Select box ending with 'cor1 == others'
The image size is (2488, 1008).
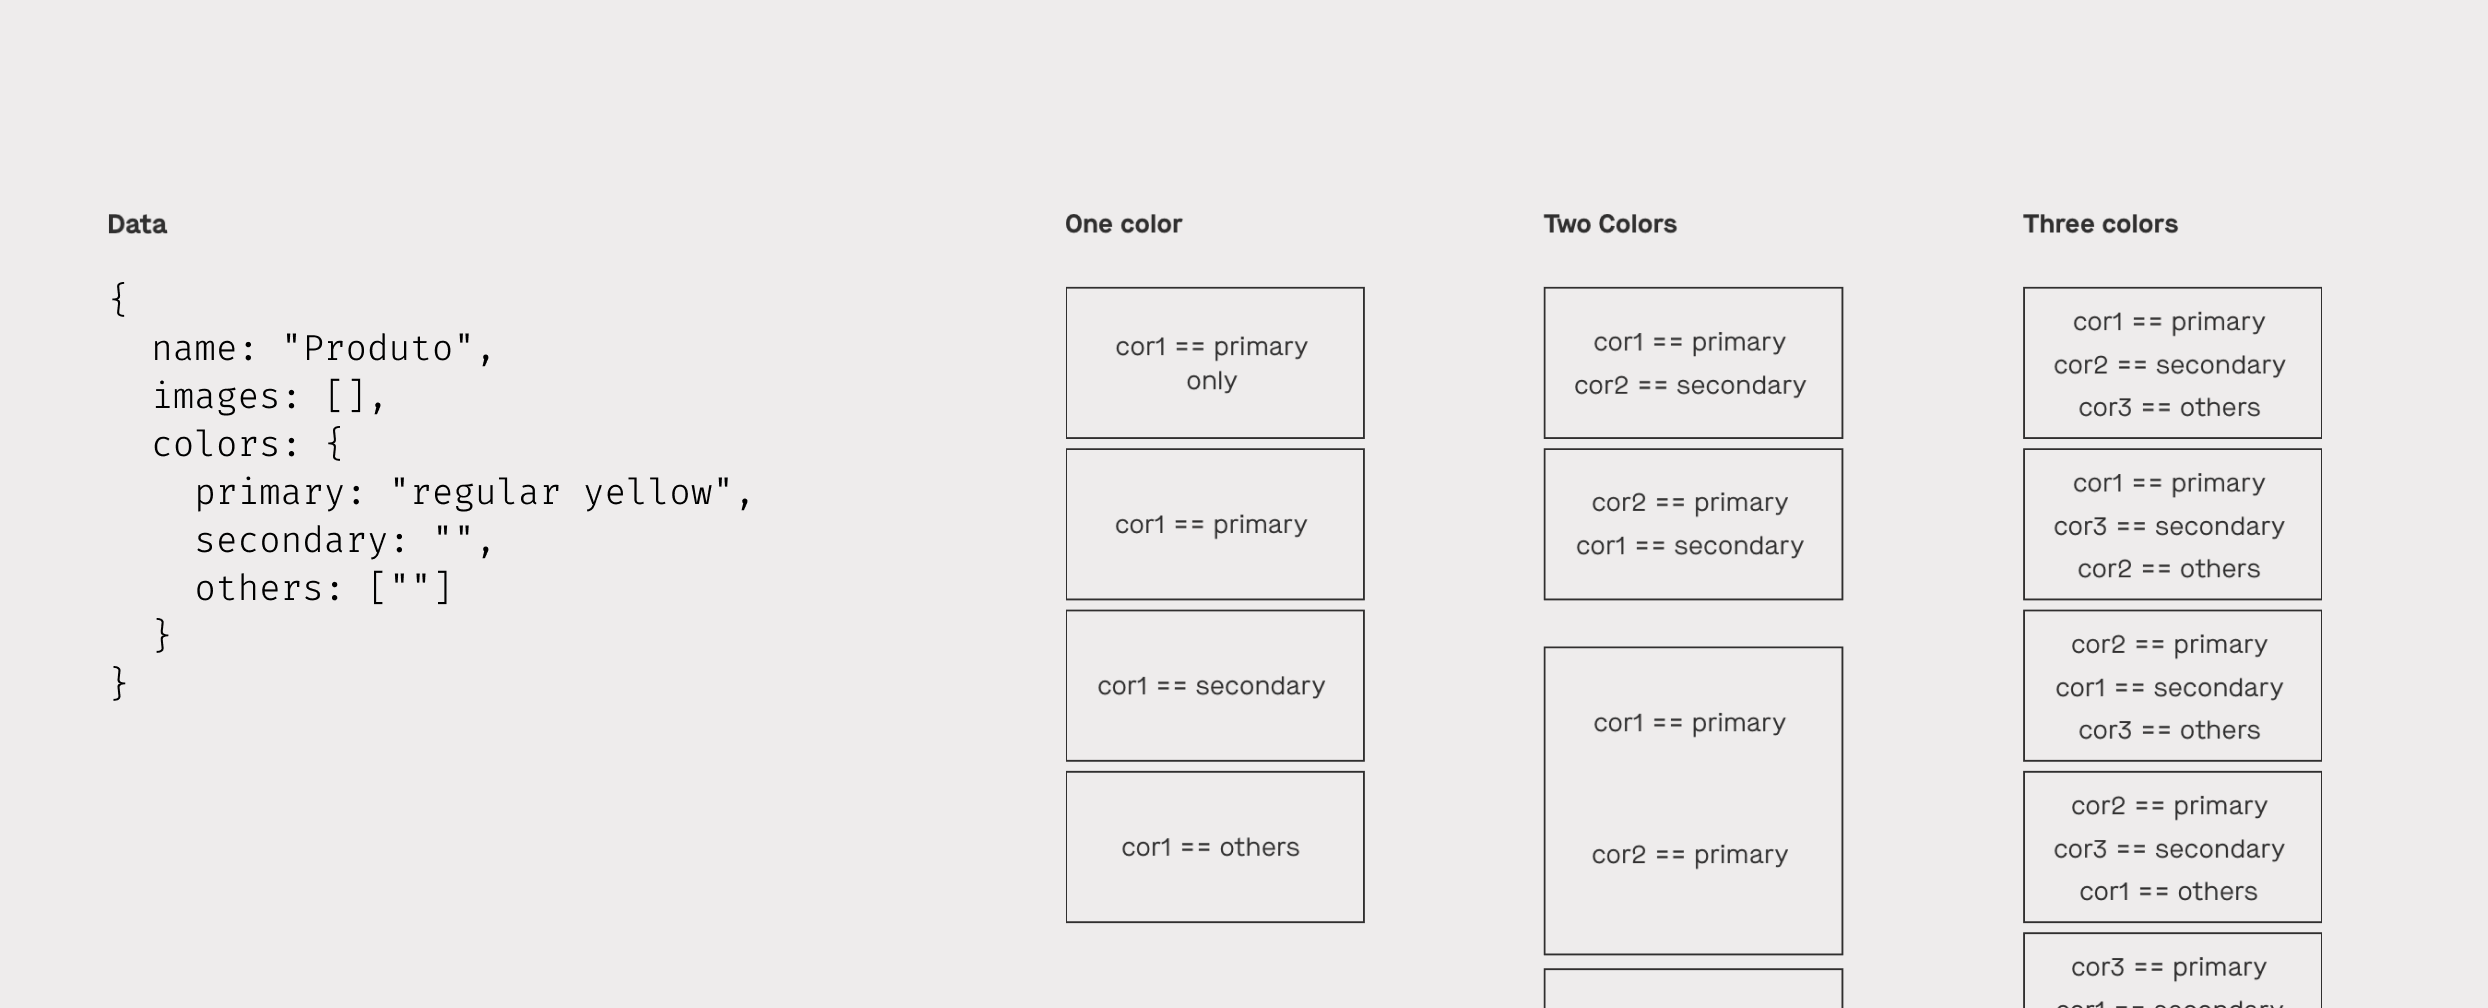pyautogui.click(x=2172, y=847)
